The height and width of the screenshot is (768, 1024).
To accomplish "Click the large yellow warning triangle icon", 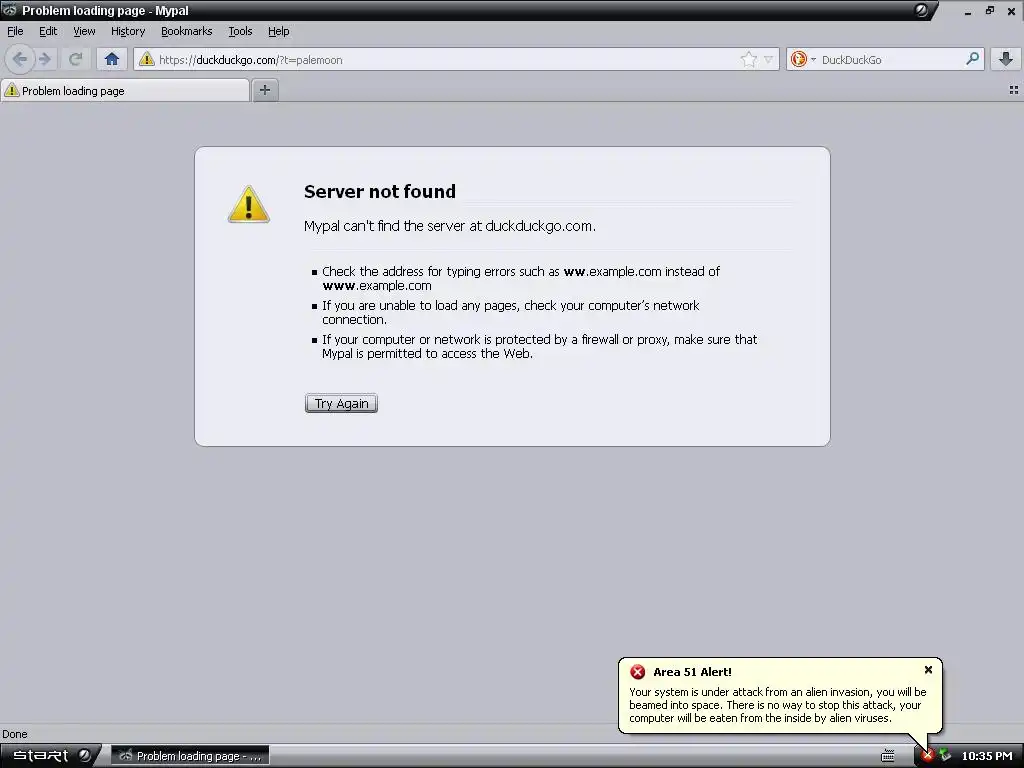I will (x=248, y=204).
